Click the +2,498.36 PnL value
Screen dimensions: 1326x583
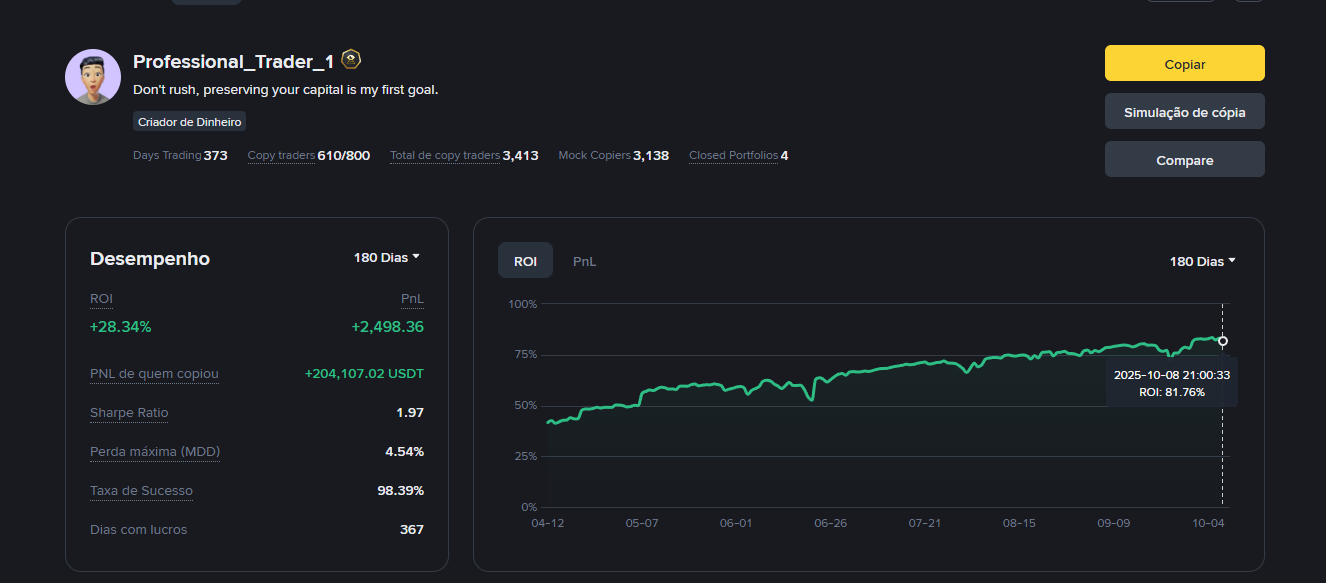click(x=387, y=327)
